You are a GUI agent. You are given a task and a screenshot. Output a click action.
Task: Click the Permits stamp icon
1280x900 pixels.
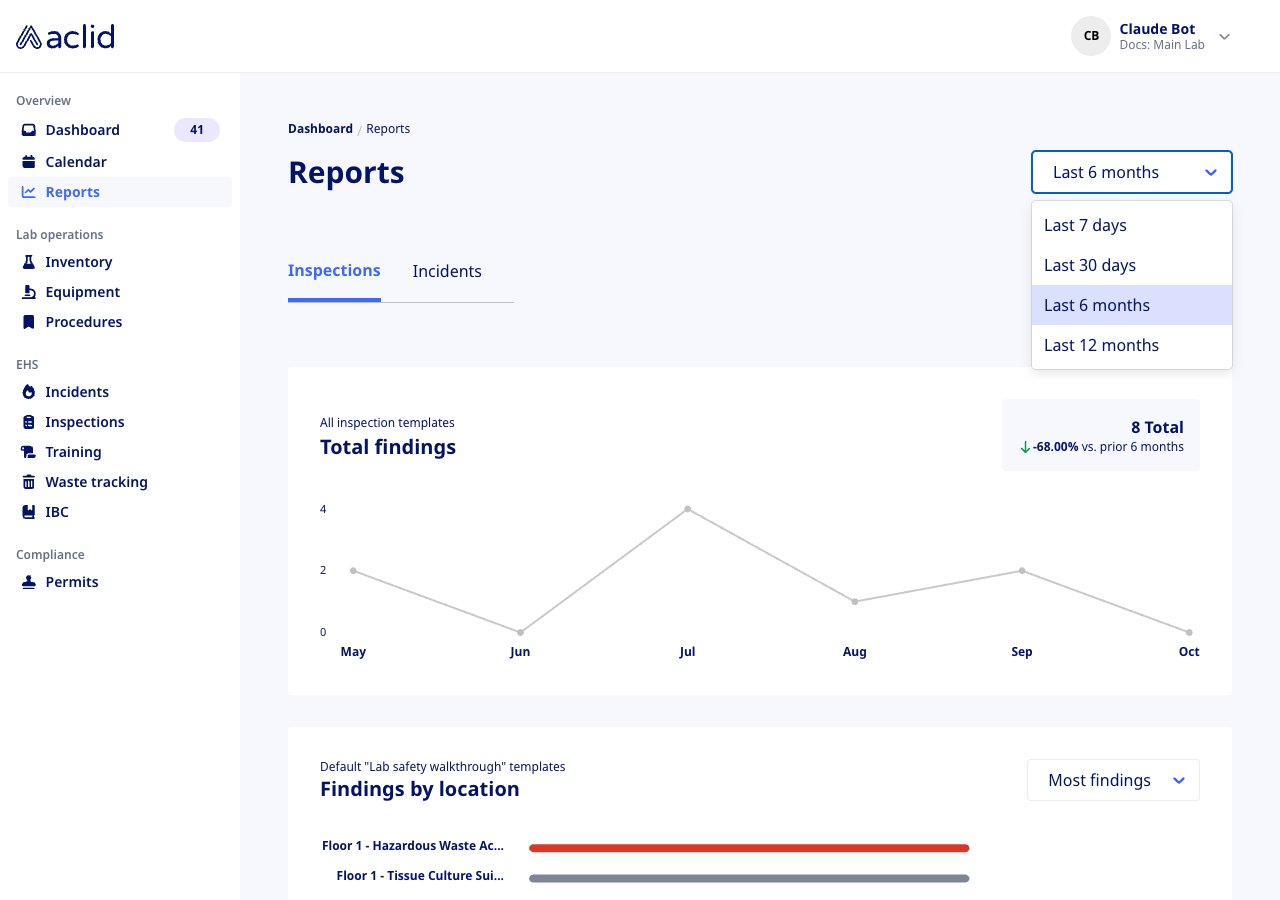coord(29,582)
